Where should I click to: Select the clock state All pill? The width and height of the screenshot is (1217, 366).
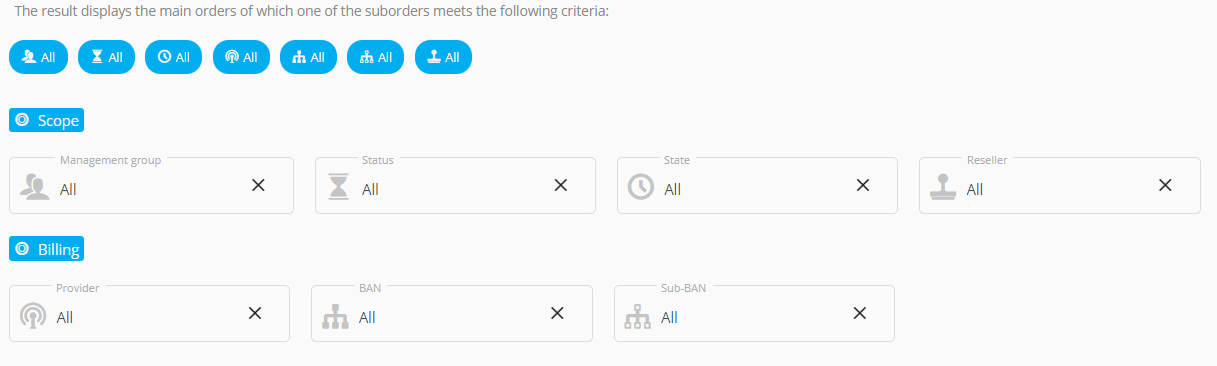pos(174,57)
